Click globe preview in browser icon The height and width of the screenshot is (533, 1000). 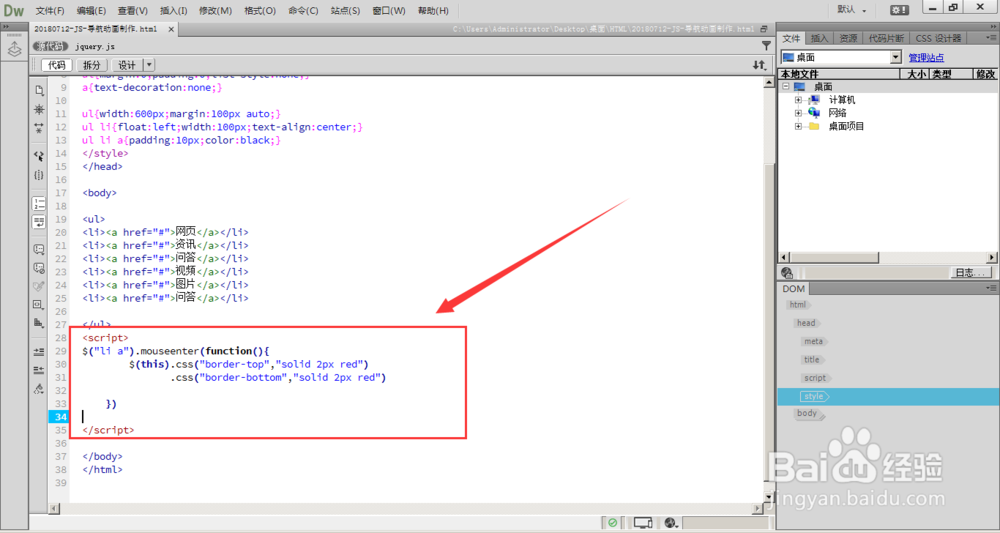click(x=670, y=523)
